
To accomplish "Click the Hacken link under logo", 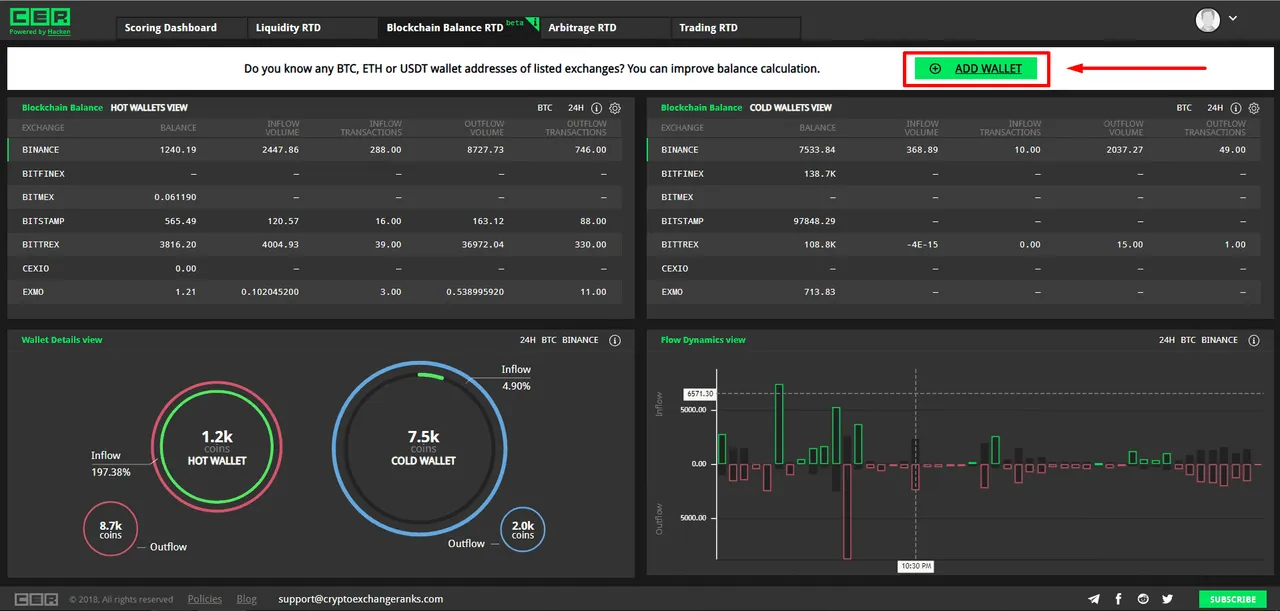I will [x=59, y=32].
